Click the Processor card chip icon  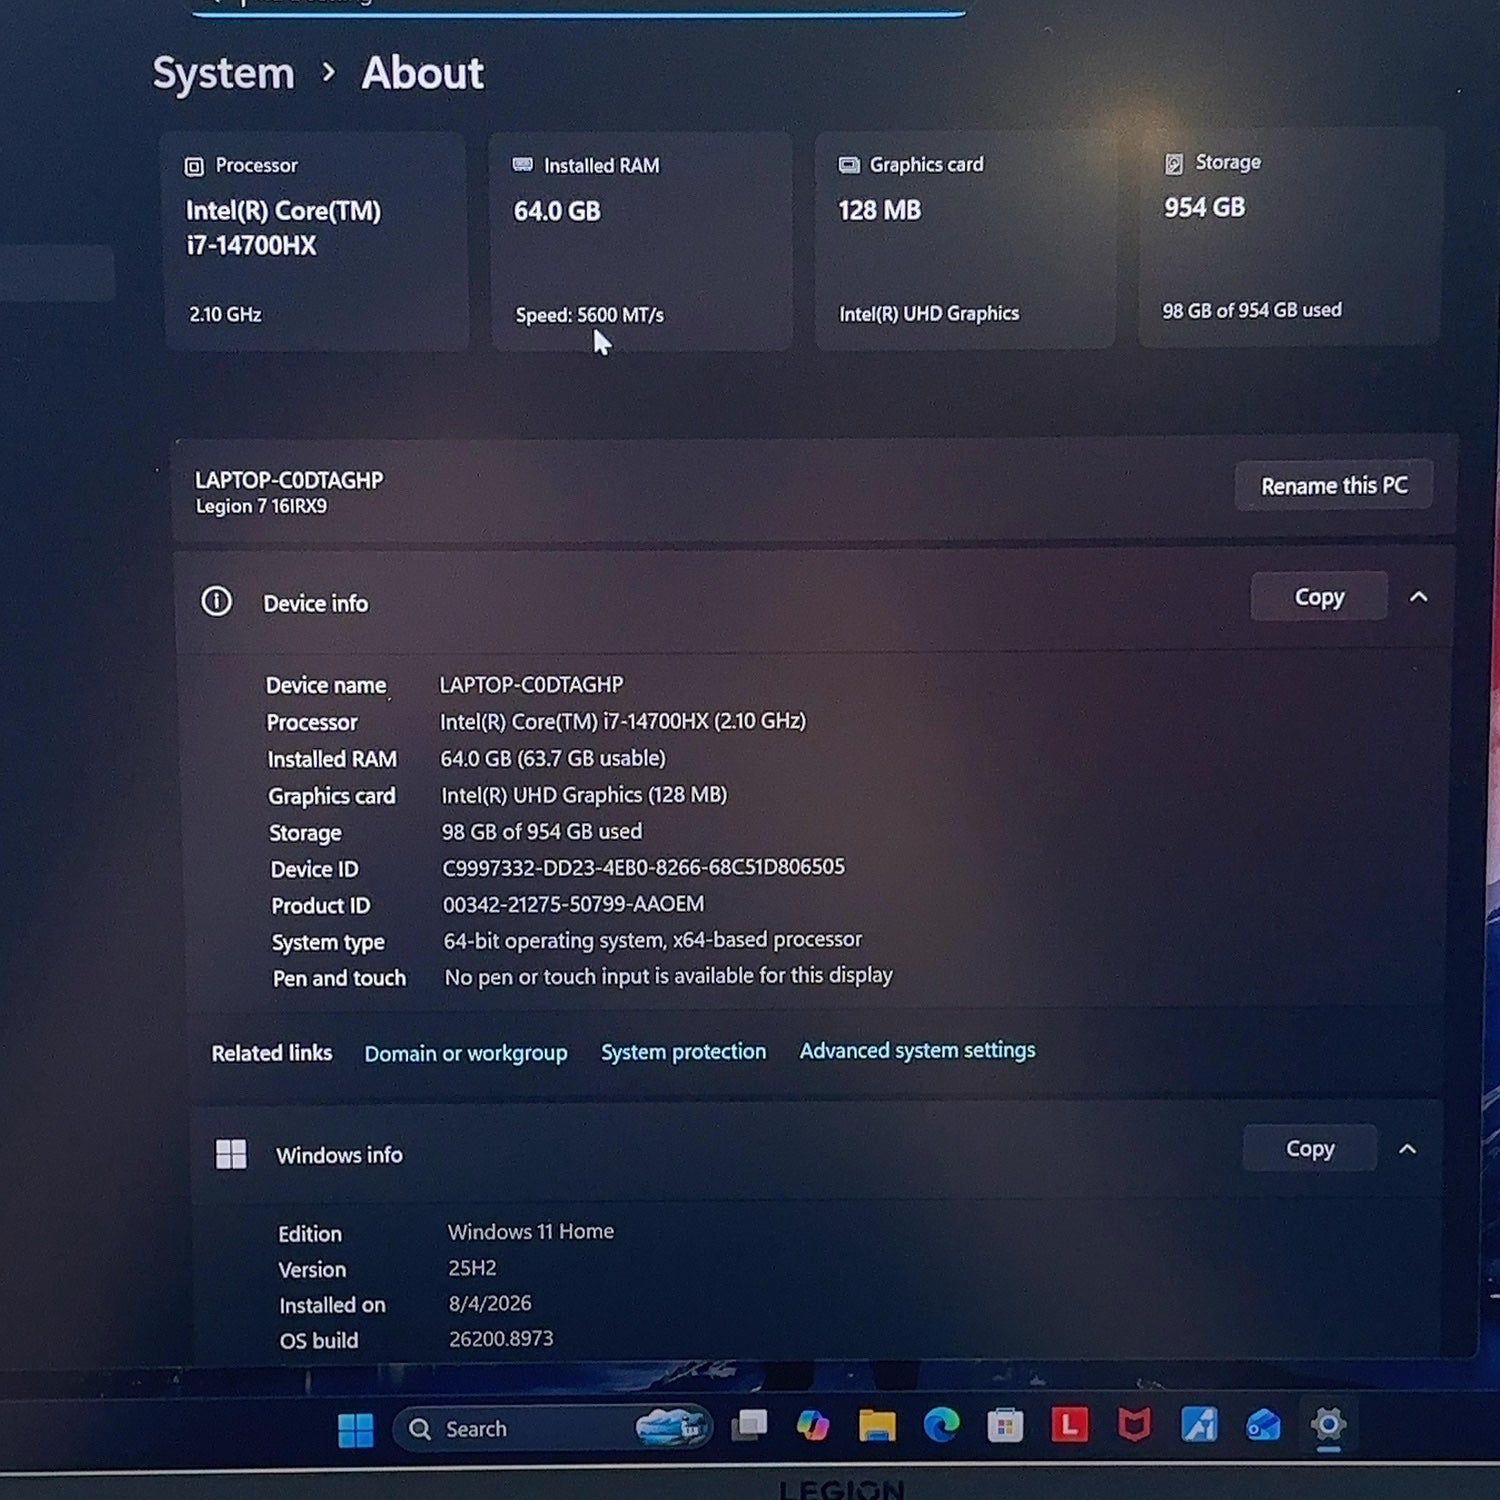point(194,167)
